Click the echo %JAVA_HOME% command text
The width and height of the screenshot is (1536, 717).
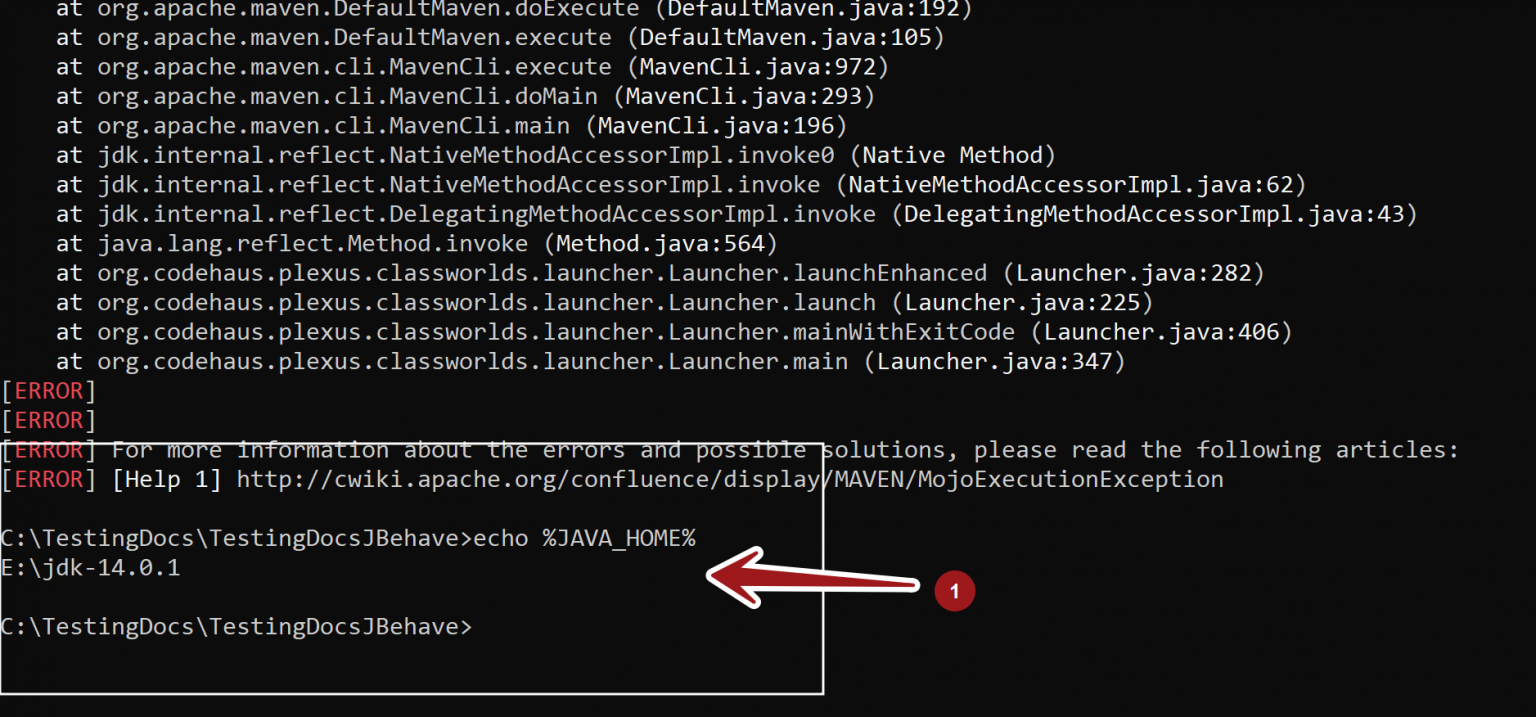584,539
